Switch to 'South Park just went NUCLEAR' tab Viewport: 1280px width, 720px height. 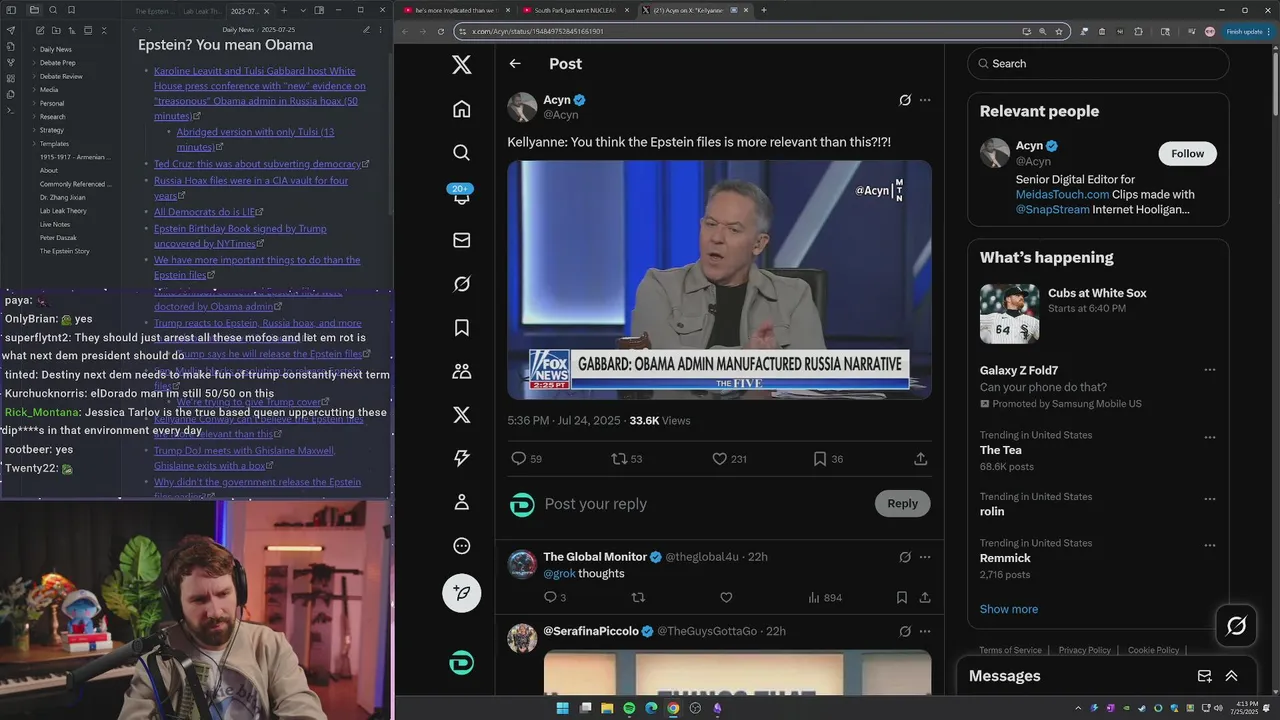[575, 10]
